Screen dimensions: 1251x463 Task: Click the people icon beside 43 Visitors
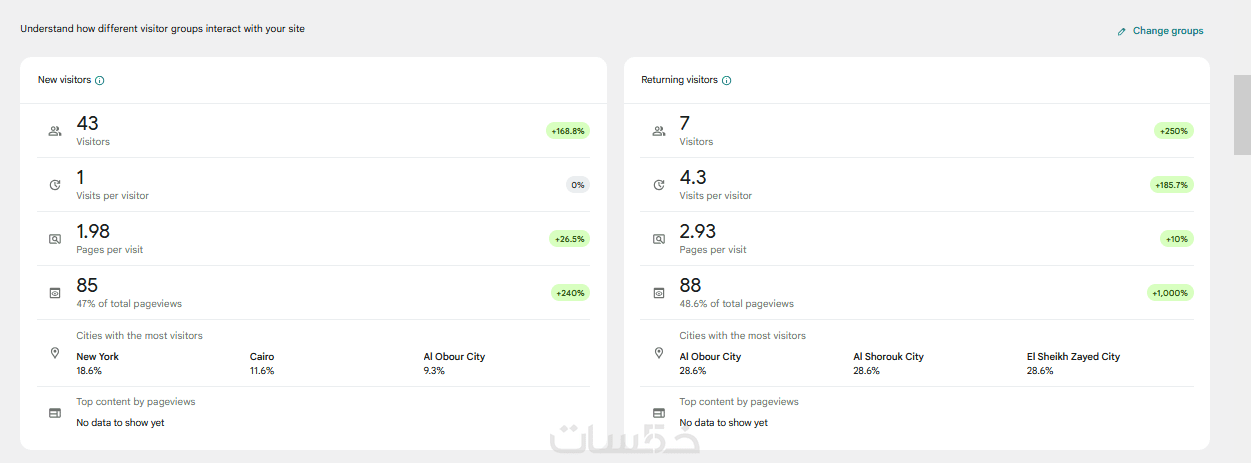coord(55,131)
